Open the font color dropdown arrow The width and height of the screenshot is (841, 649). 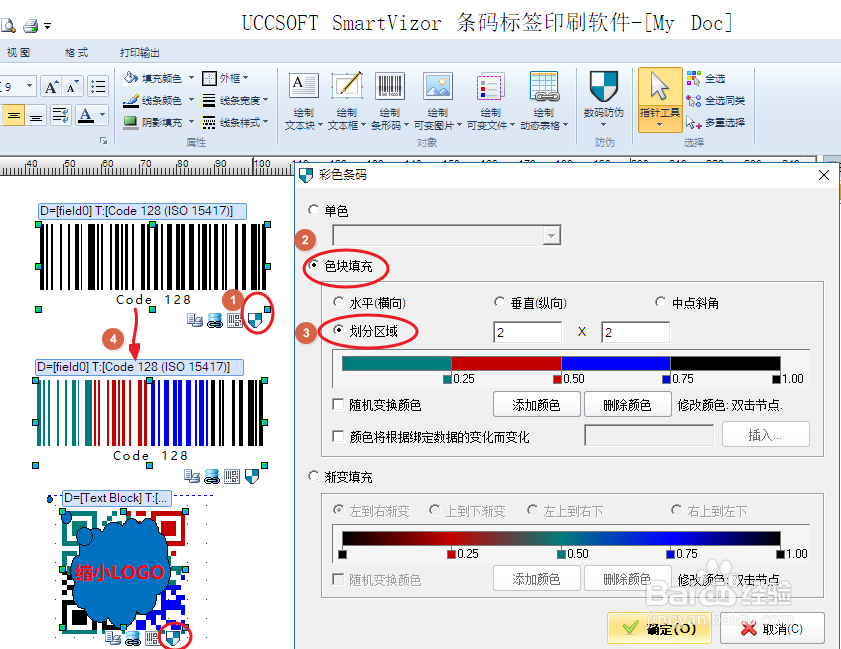tap(102, 115)
